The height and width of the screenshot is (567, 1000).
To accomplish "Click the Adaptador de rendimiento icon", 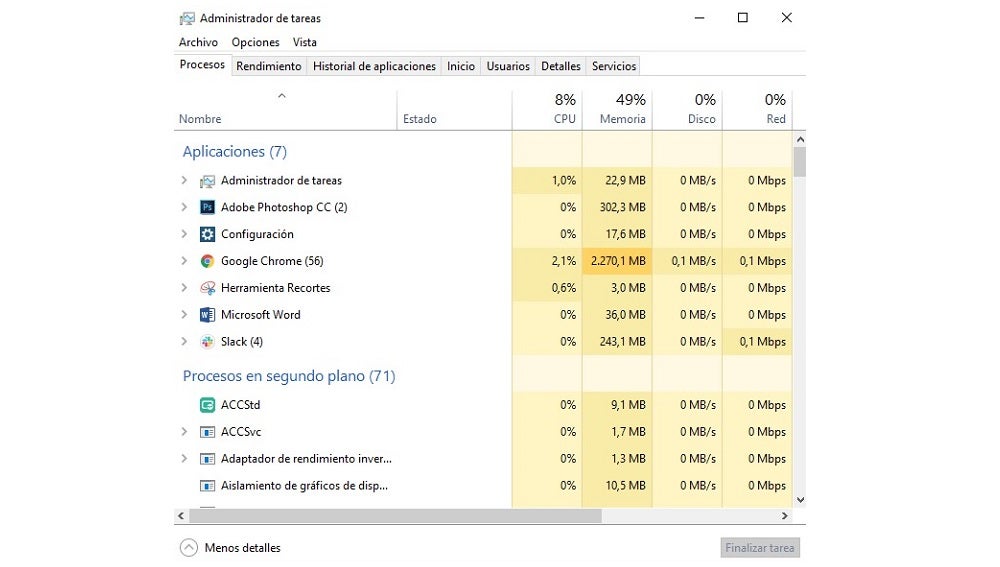I will [207, 459].
